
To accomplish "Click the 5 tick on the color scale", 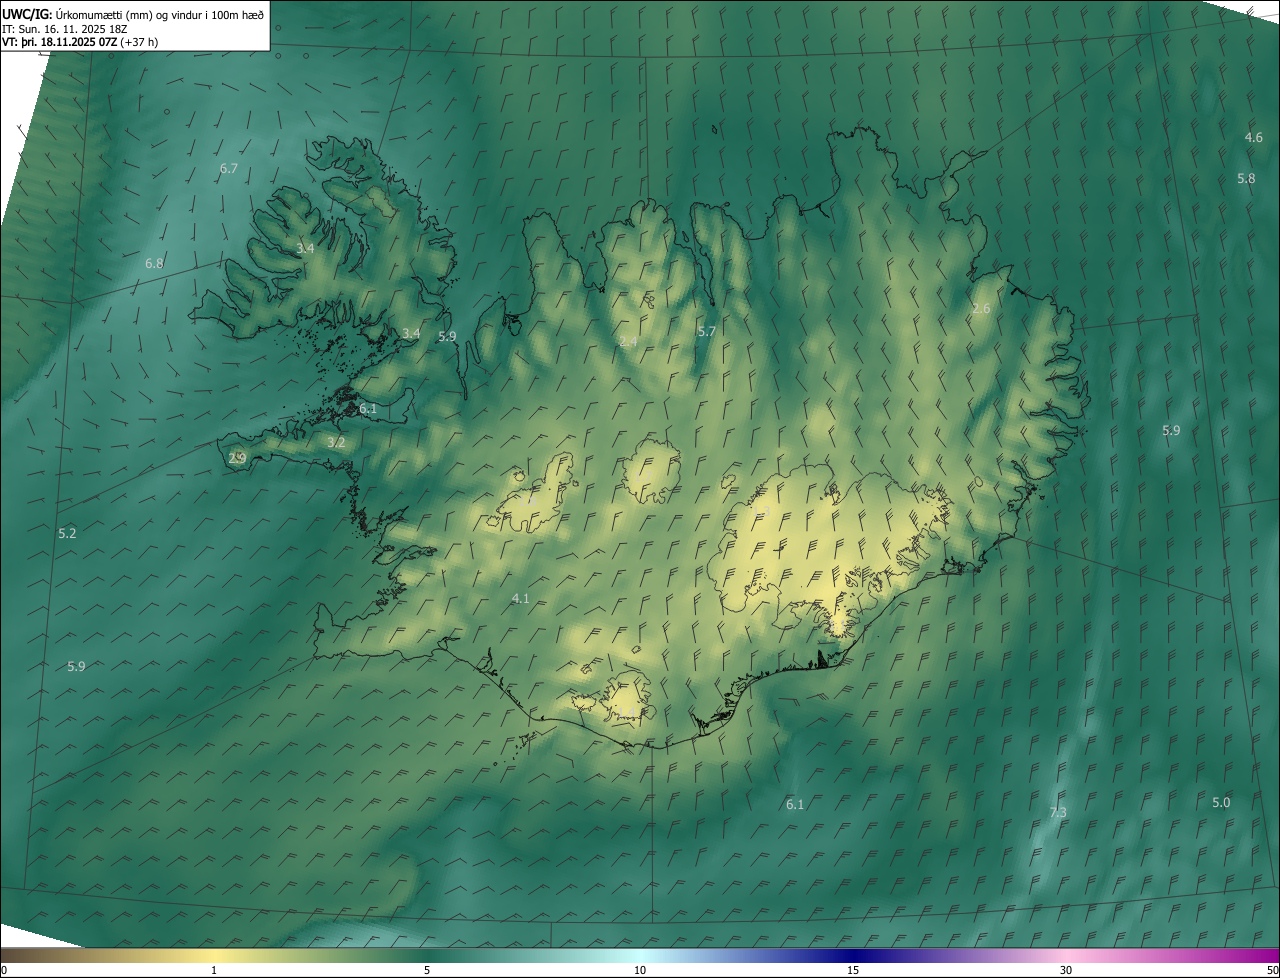I will click(x=427, y=970).
